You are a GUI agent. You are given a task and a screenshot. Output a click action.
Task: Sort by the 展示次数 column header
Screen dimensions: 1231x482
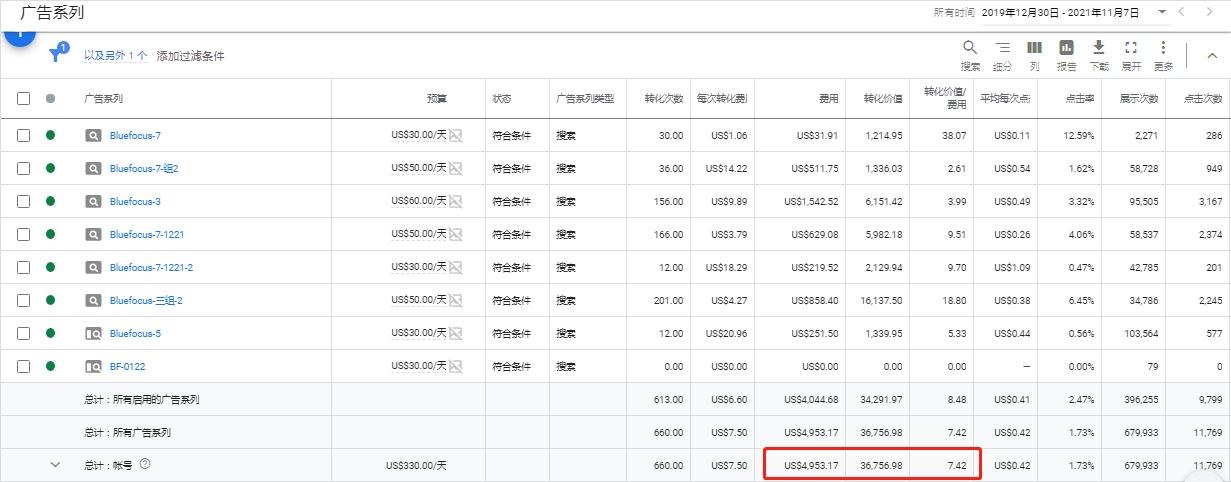tap(1138, 99)
